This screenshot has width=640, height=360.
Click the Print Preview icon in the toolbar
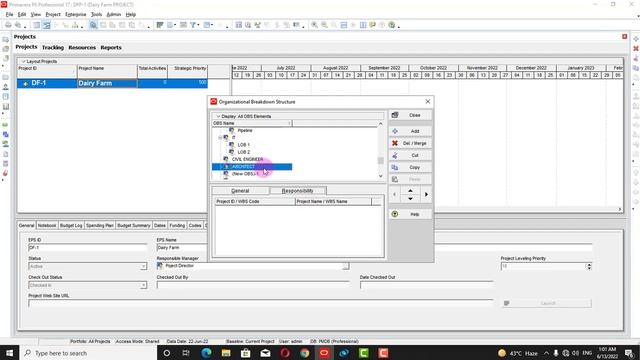point(18,25)
